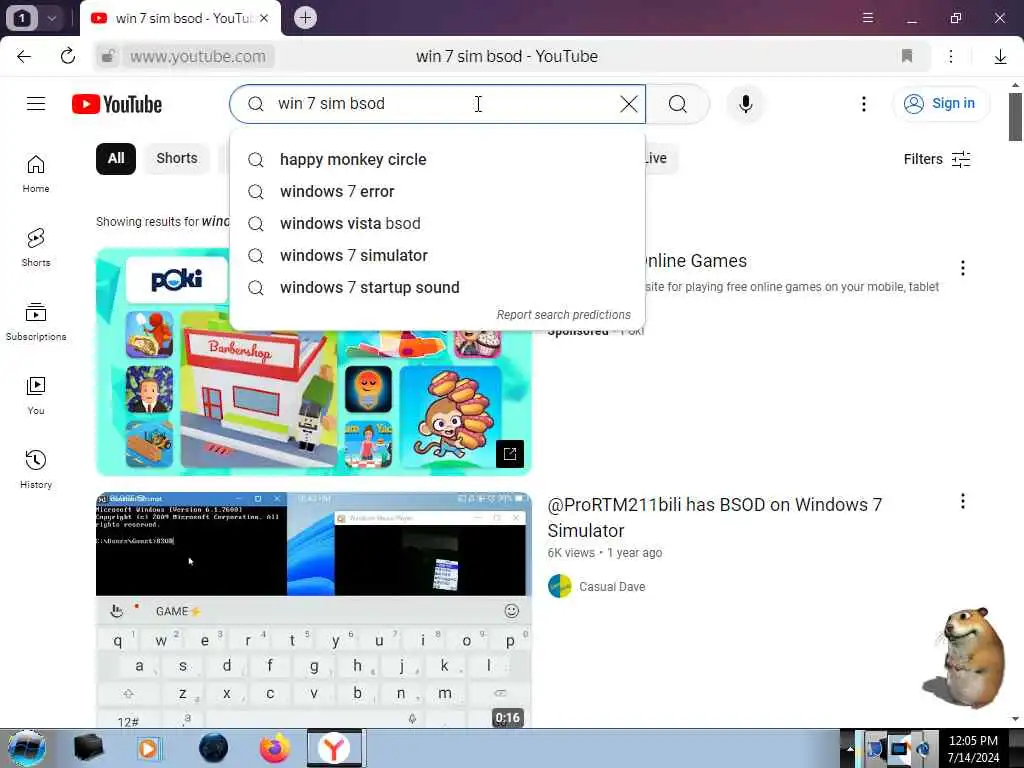Open History in the sidebar
The height and width of the screenshot is (768, 1024).
coord(36,470)
